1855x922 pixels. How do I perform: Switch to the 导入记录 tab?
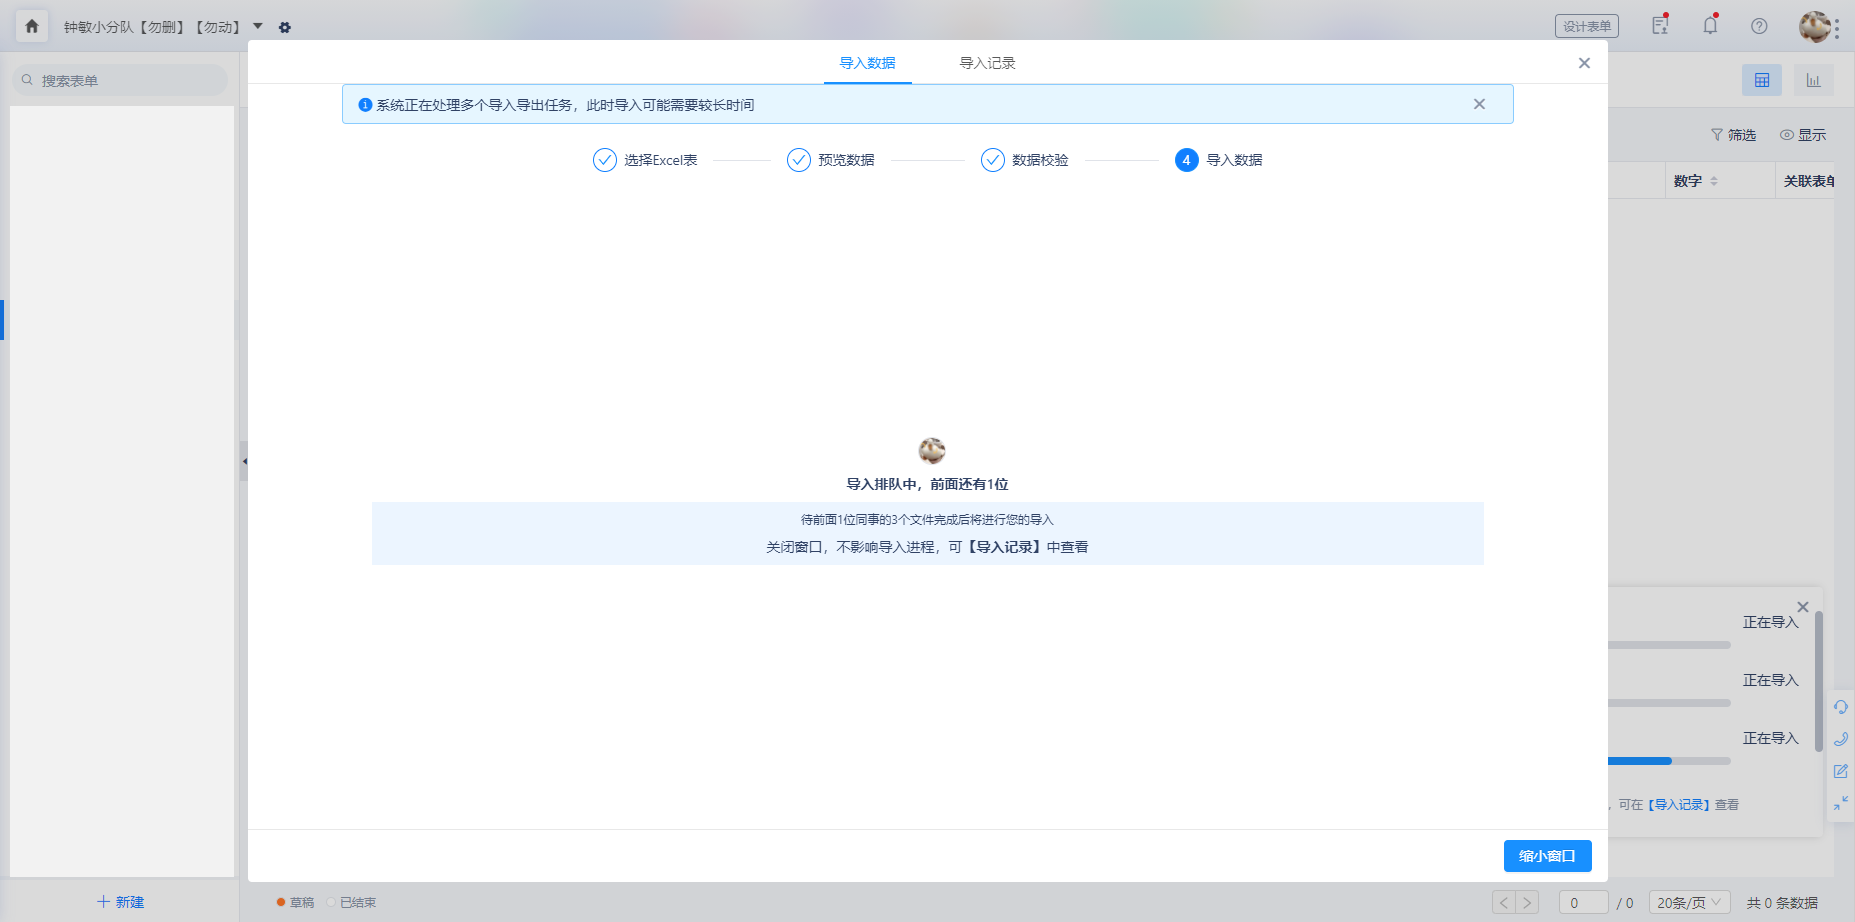coord(987,63)
